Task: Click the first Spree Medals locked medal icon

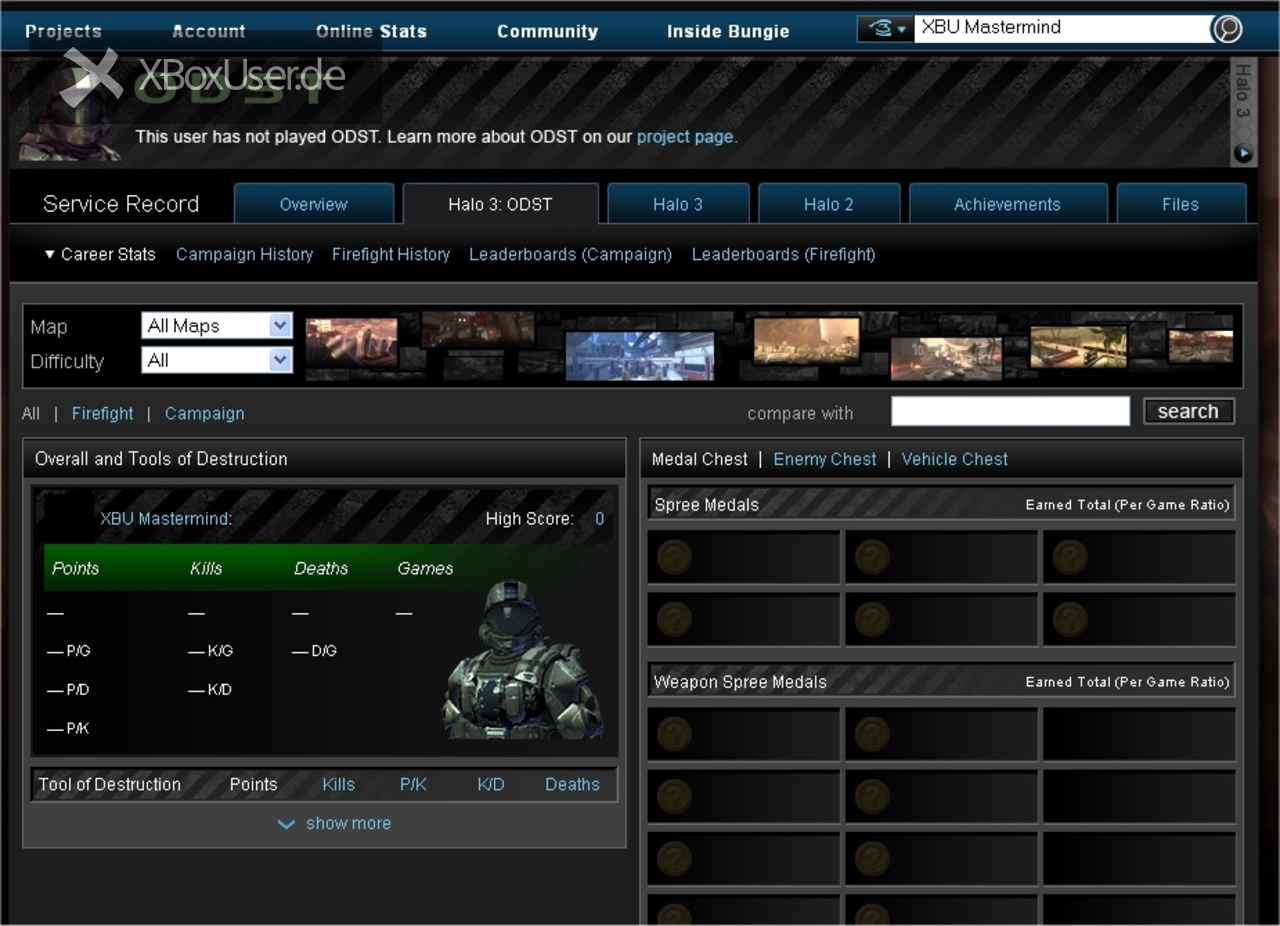Action: click(x=674, y=557)
